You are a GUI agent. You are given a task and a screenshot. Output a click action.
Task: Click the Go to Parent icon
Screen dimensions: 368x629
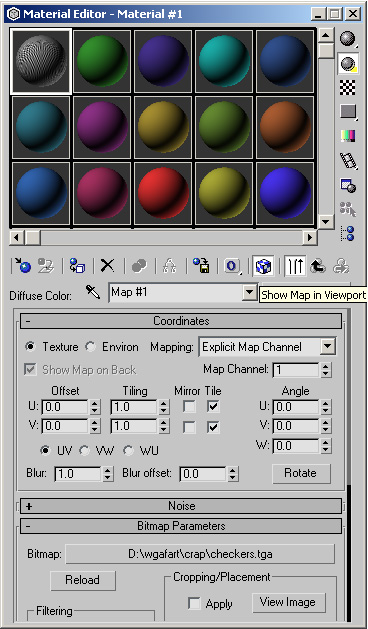point(317,266)
